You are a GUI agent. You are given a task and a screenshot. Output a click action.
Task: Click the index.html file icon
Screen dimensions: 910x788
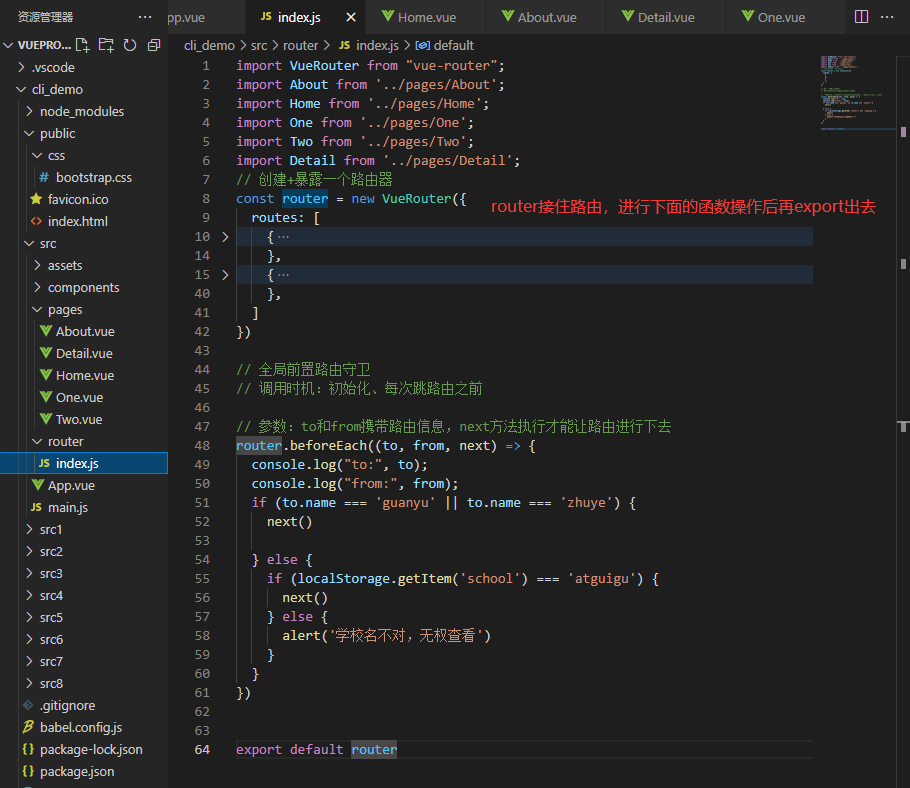(36, 221)
